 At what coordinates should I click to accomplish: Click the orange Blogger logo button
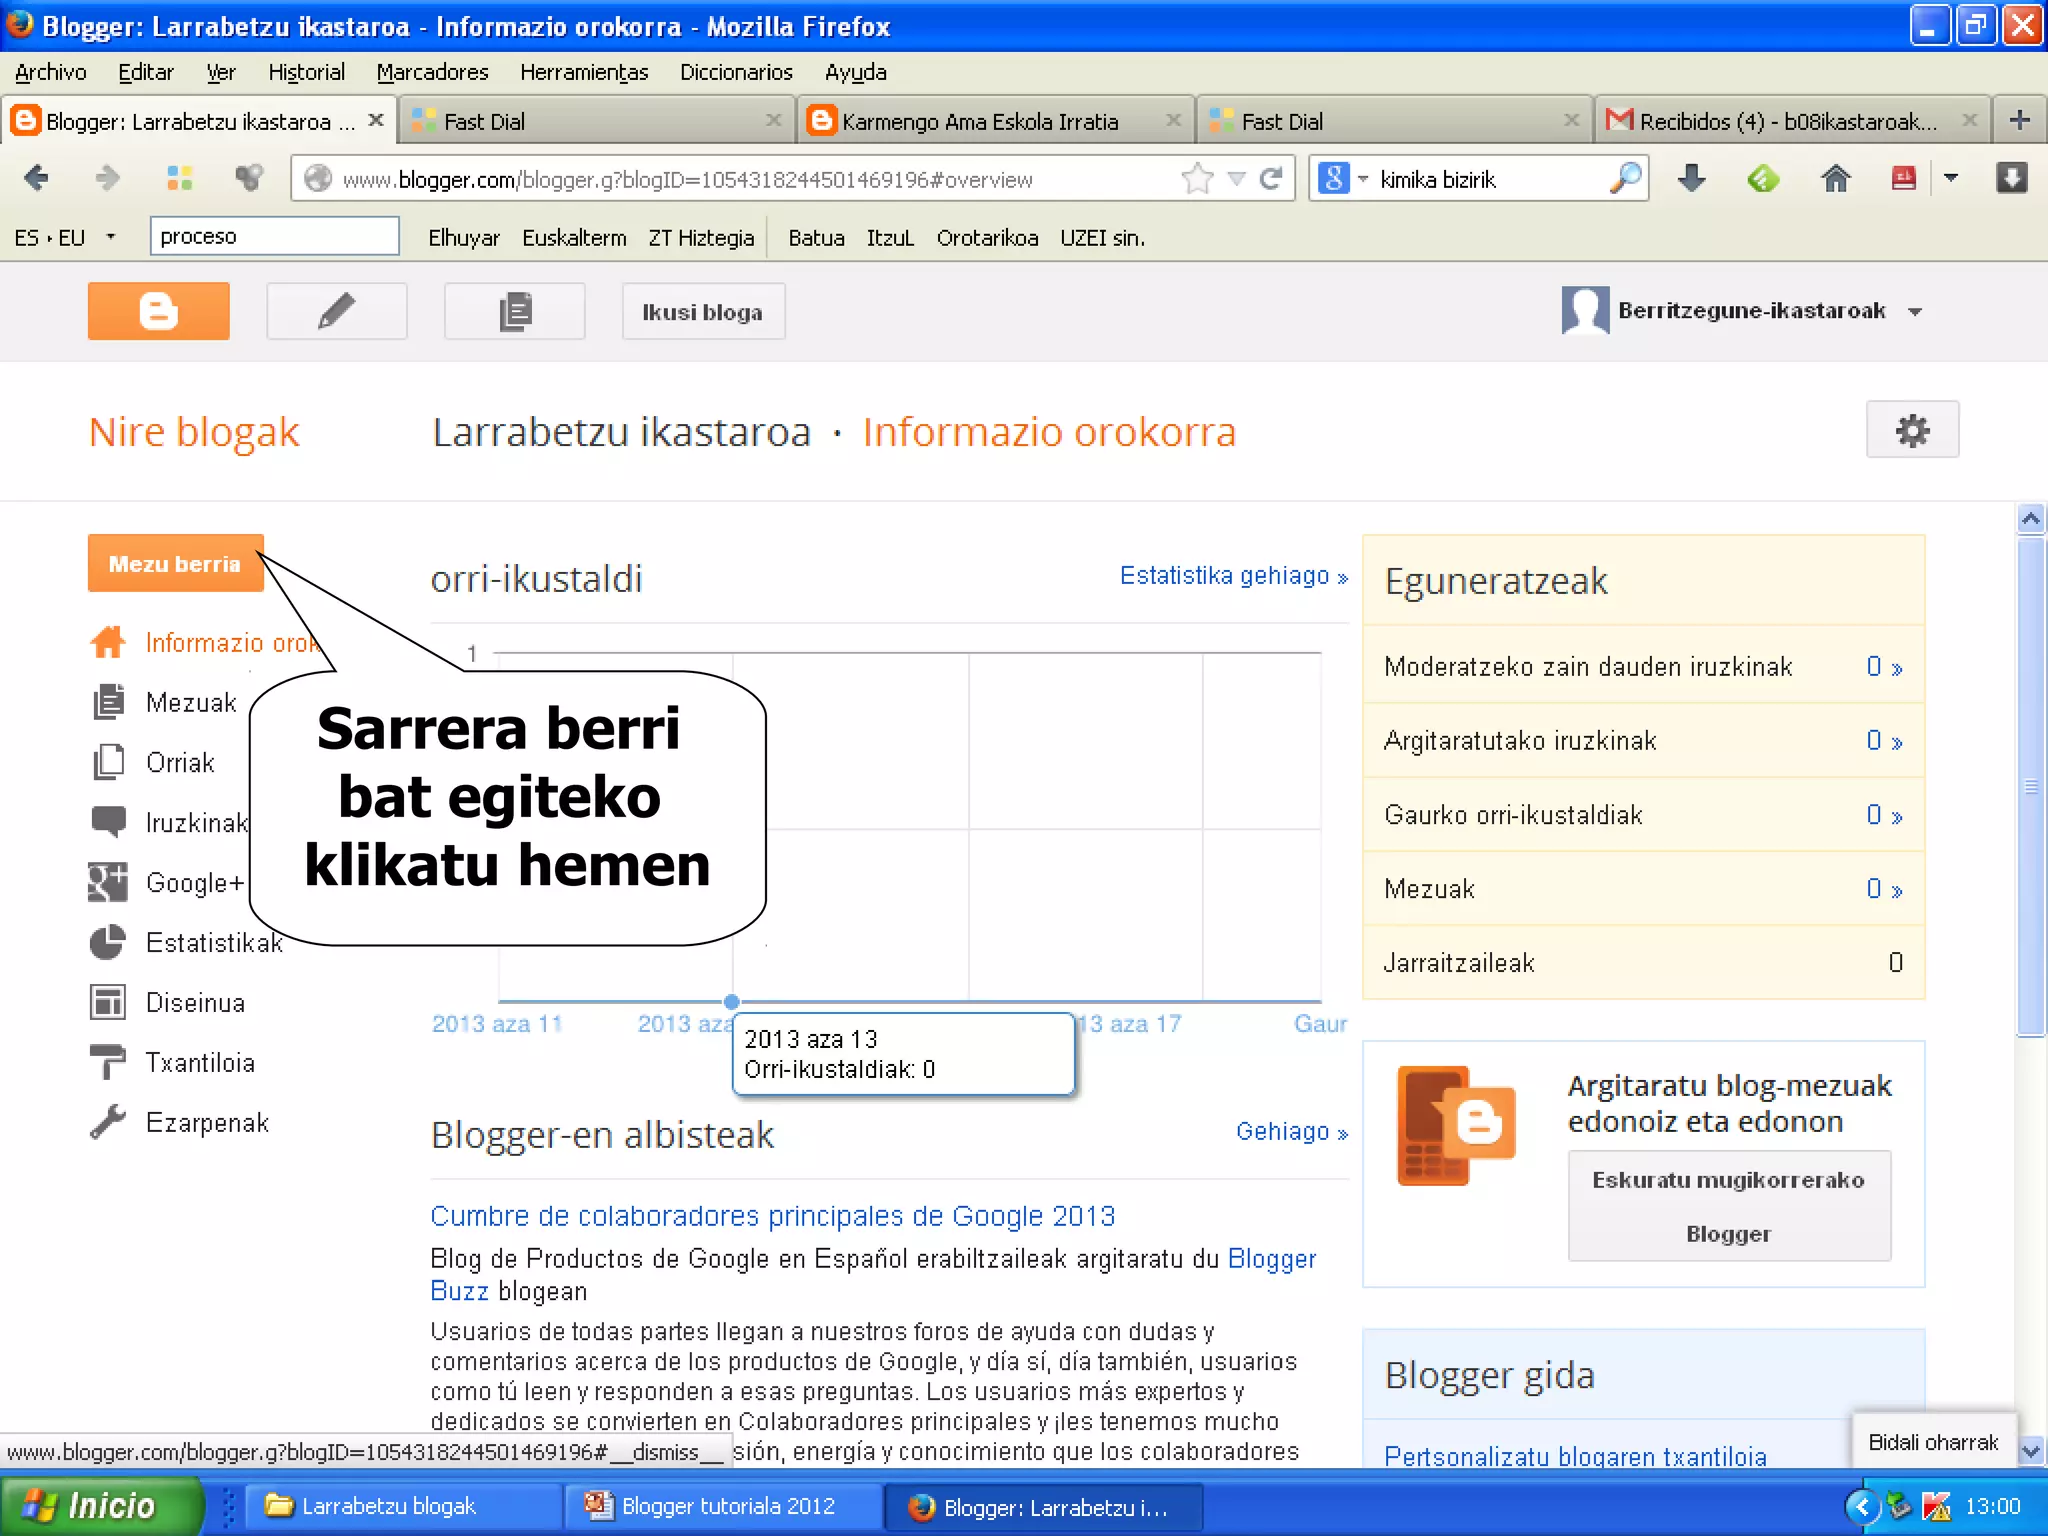[158, 311]
